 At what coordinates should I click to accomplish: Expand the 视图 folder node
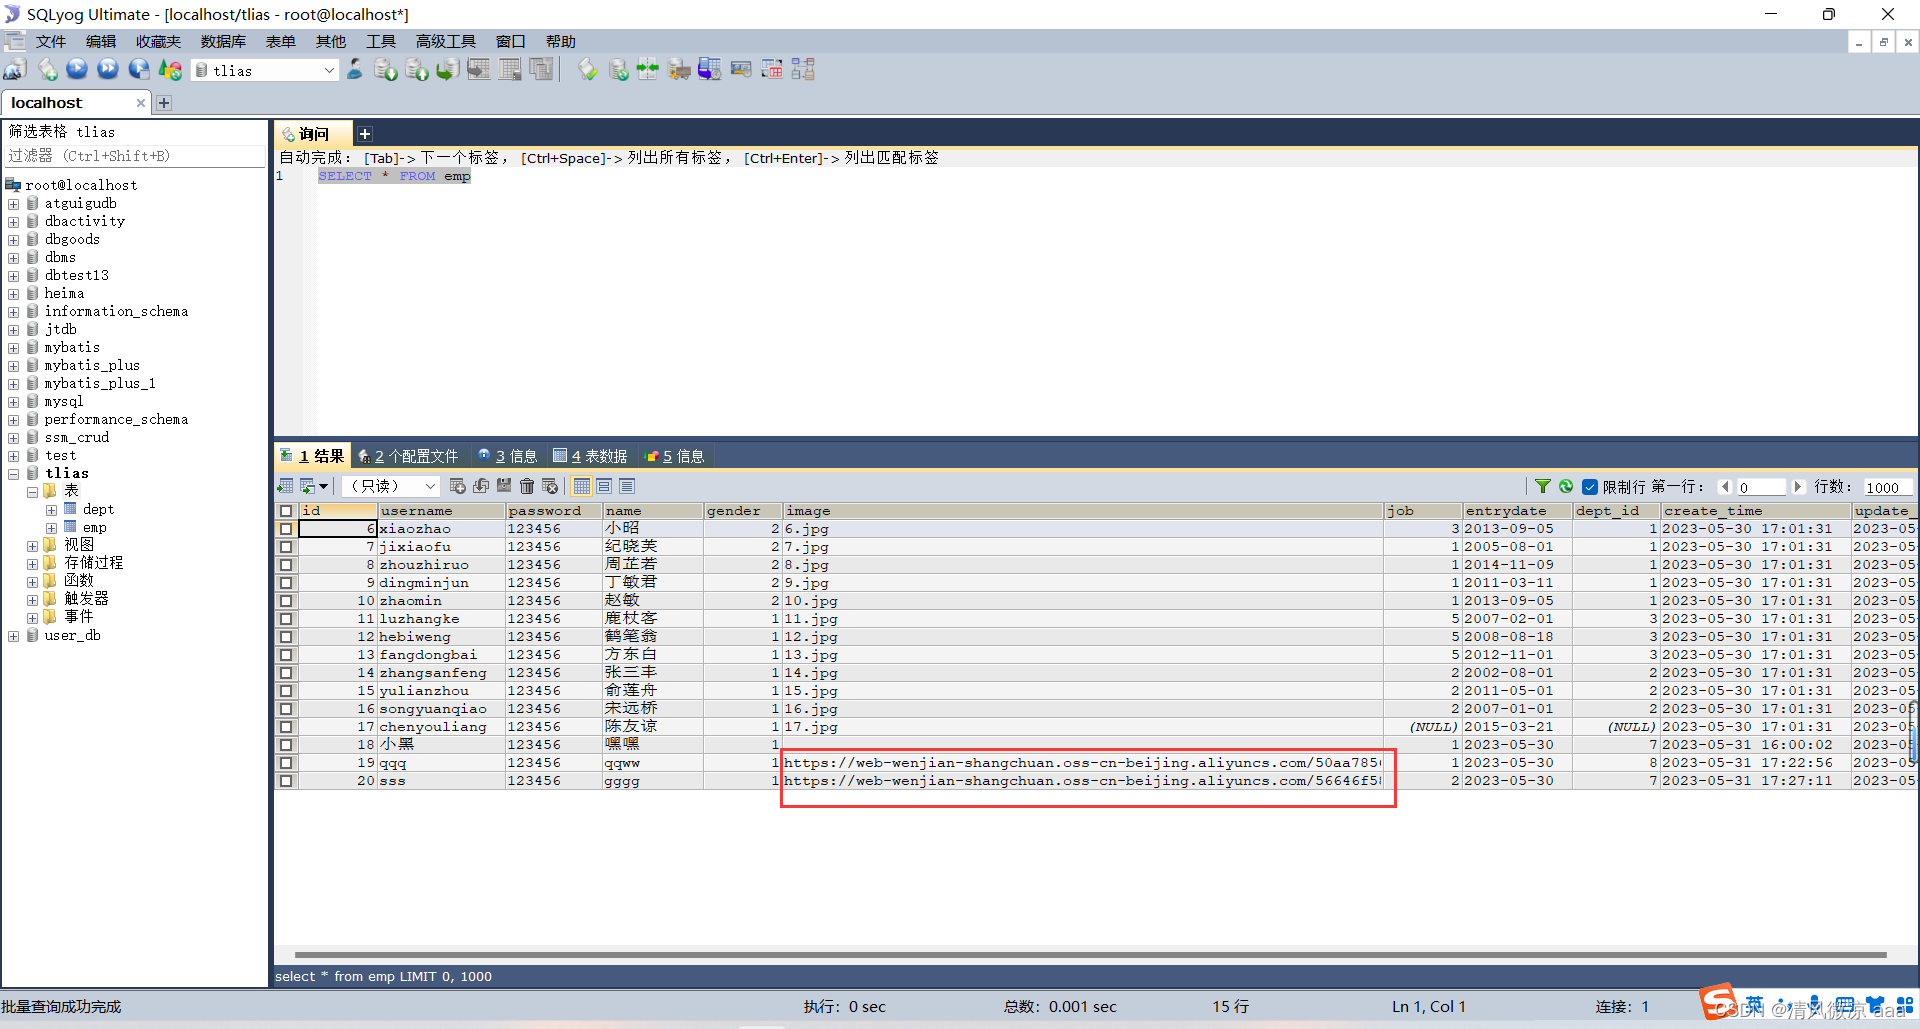pos(32,546)
